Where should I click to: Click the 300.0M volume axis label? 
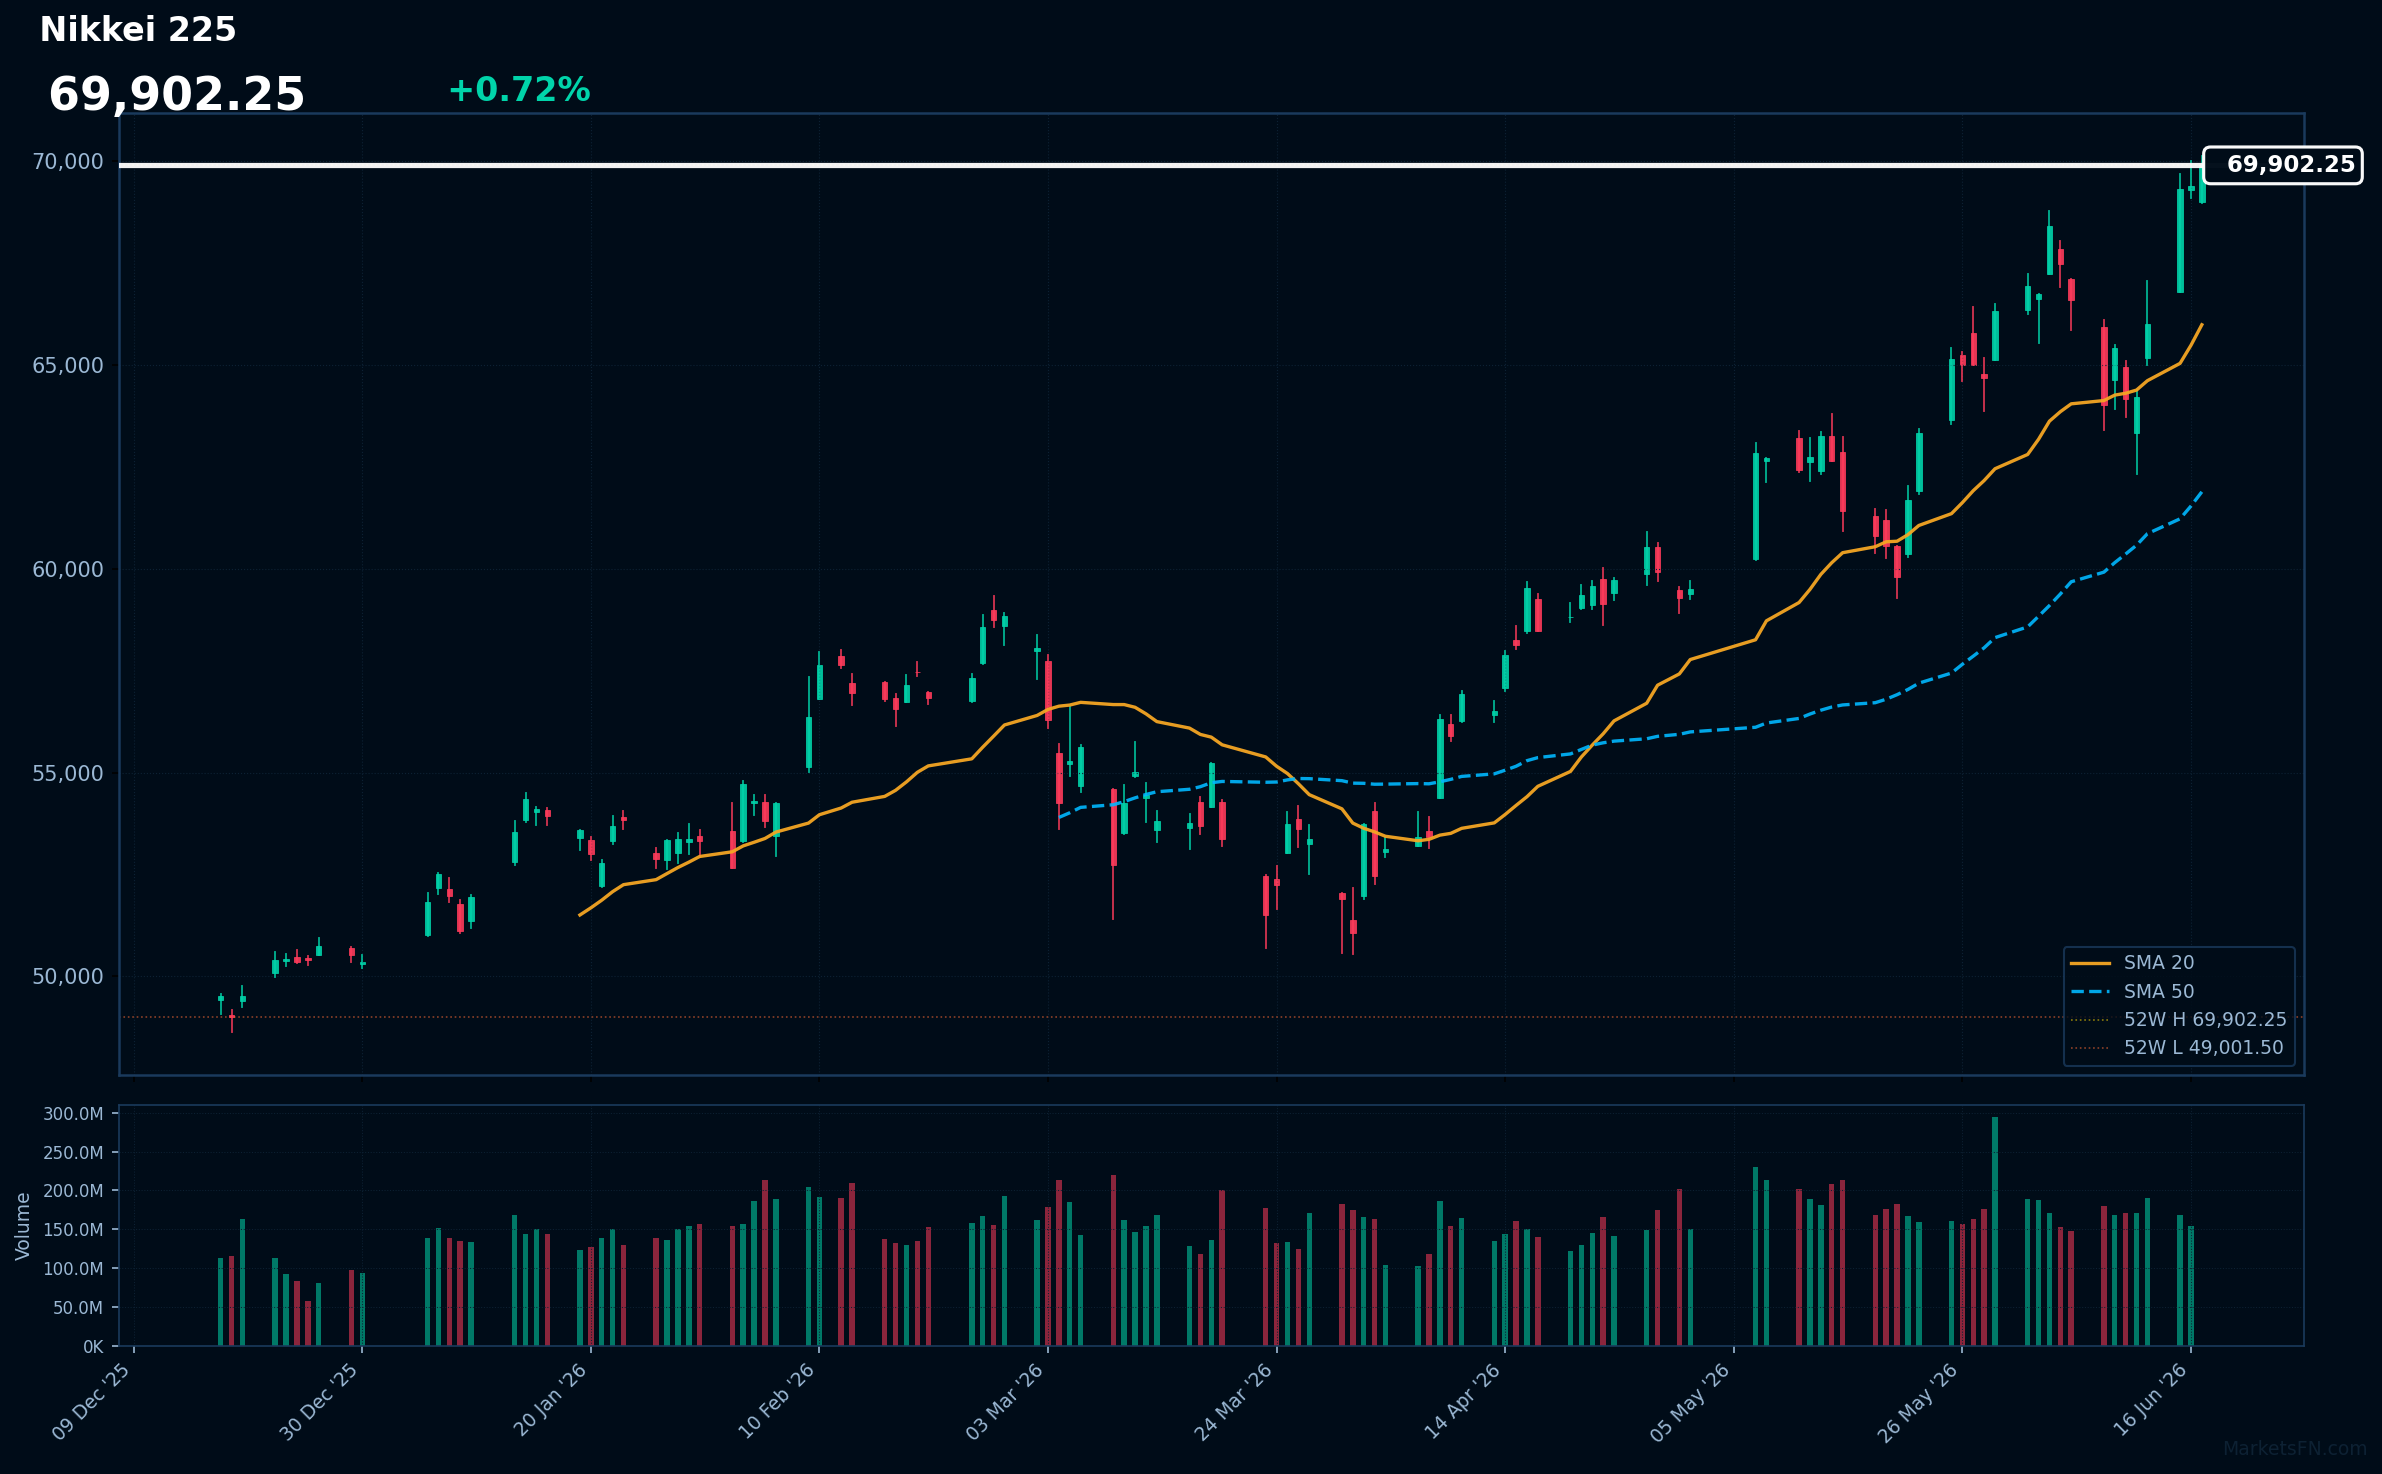tap(73, 1114)
